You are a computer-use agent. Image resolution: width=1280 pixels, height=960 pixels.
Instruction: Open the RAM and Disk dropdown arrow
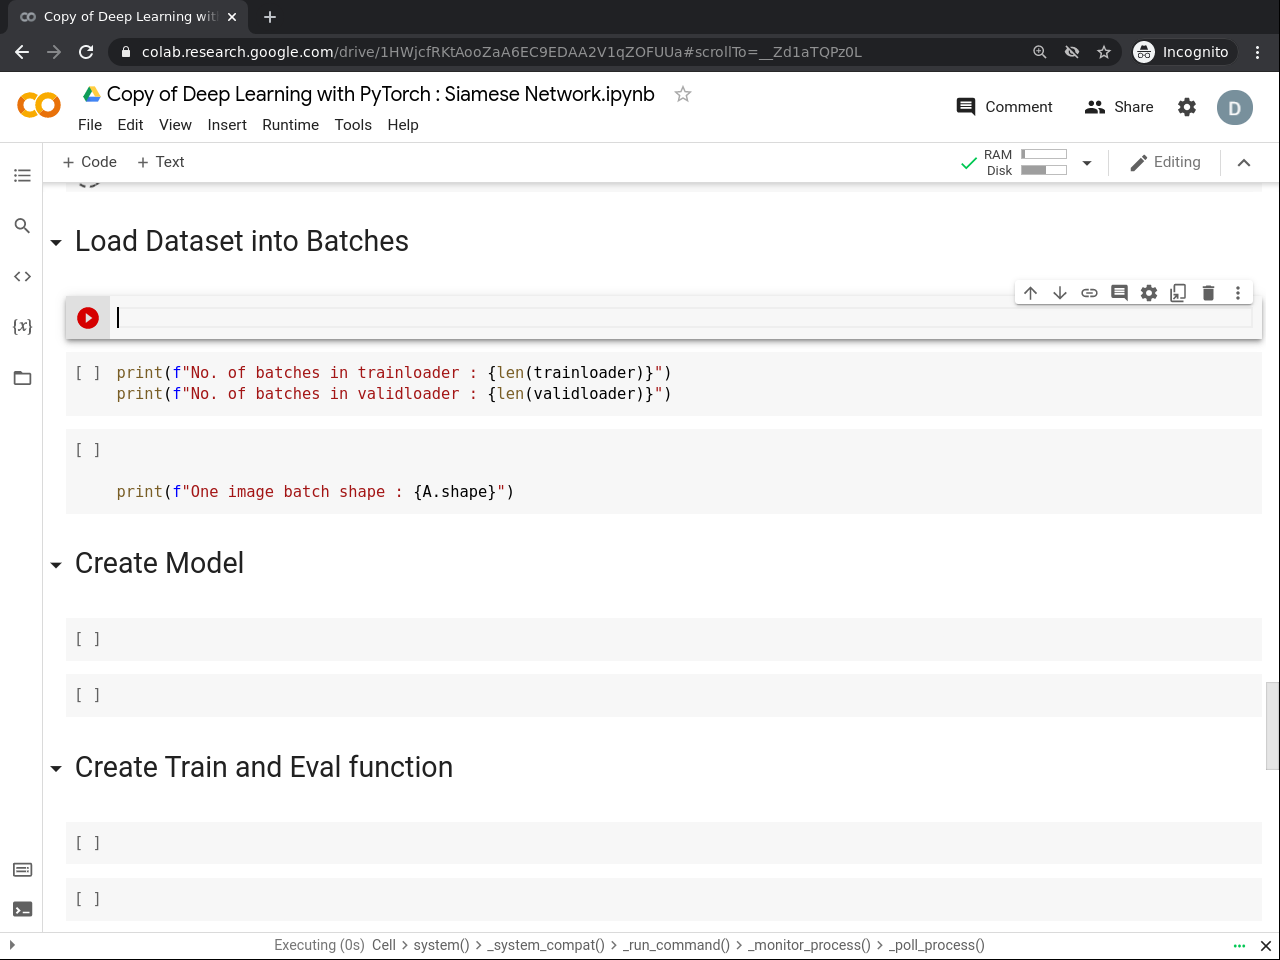(1087, 163)
